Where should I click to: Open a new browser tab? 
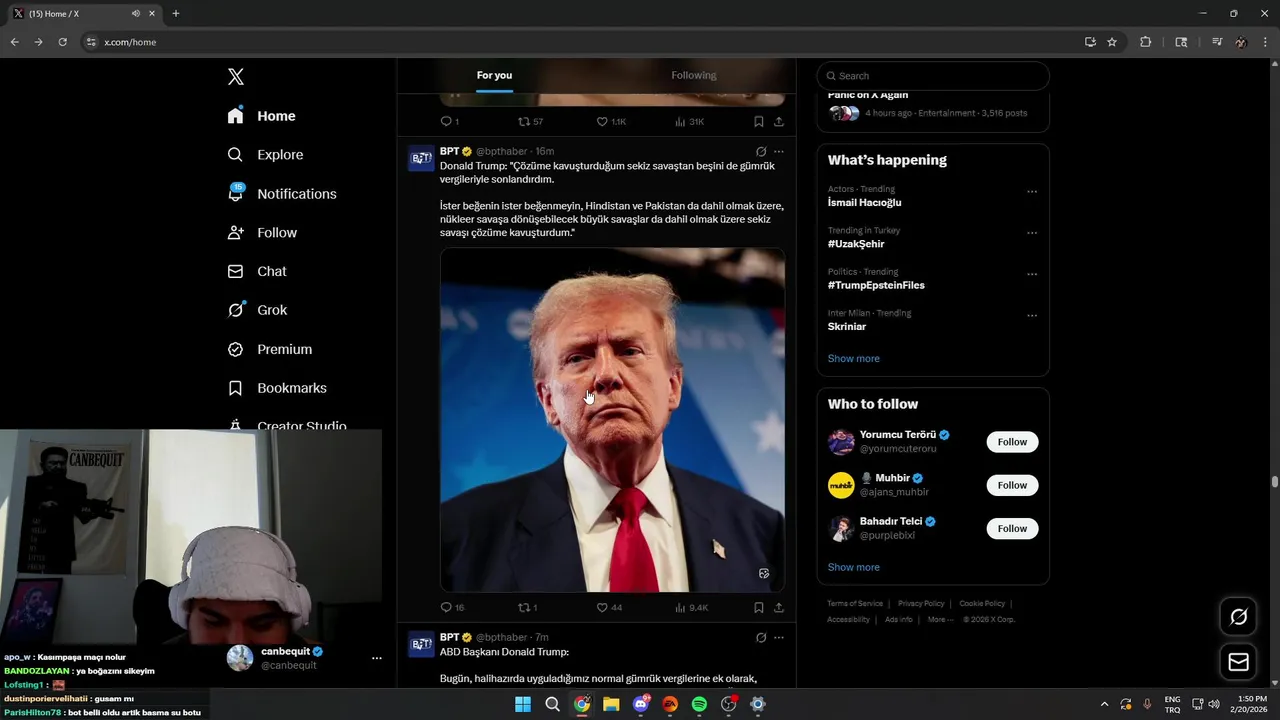tap(176, 14)
